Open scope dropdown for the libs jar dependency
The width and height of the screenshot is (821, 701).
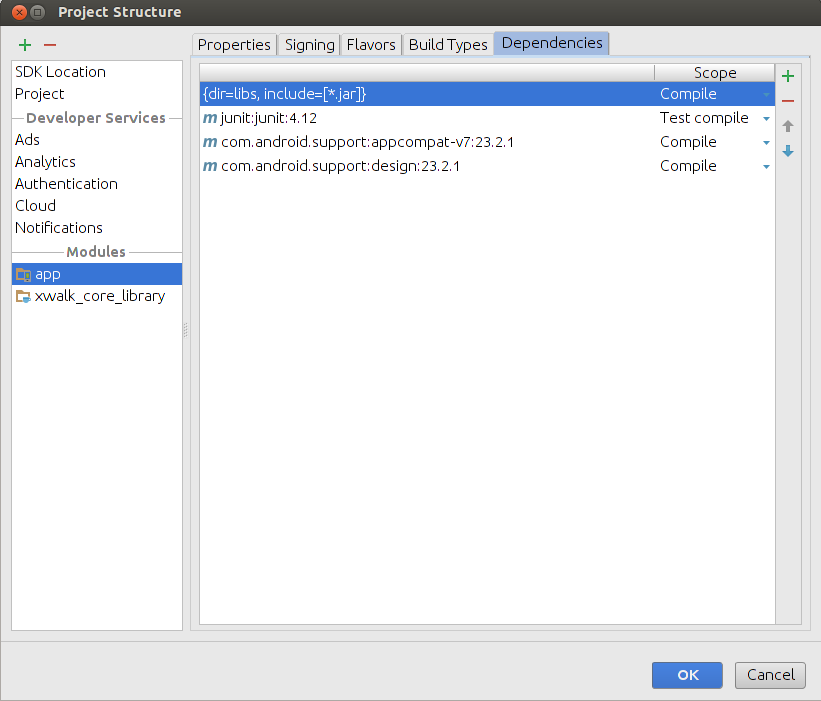coord(766,95)
